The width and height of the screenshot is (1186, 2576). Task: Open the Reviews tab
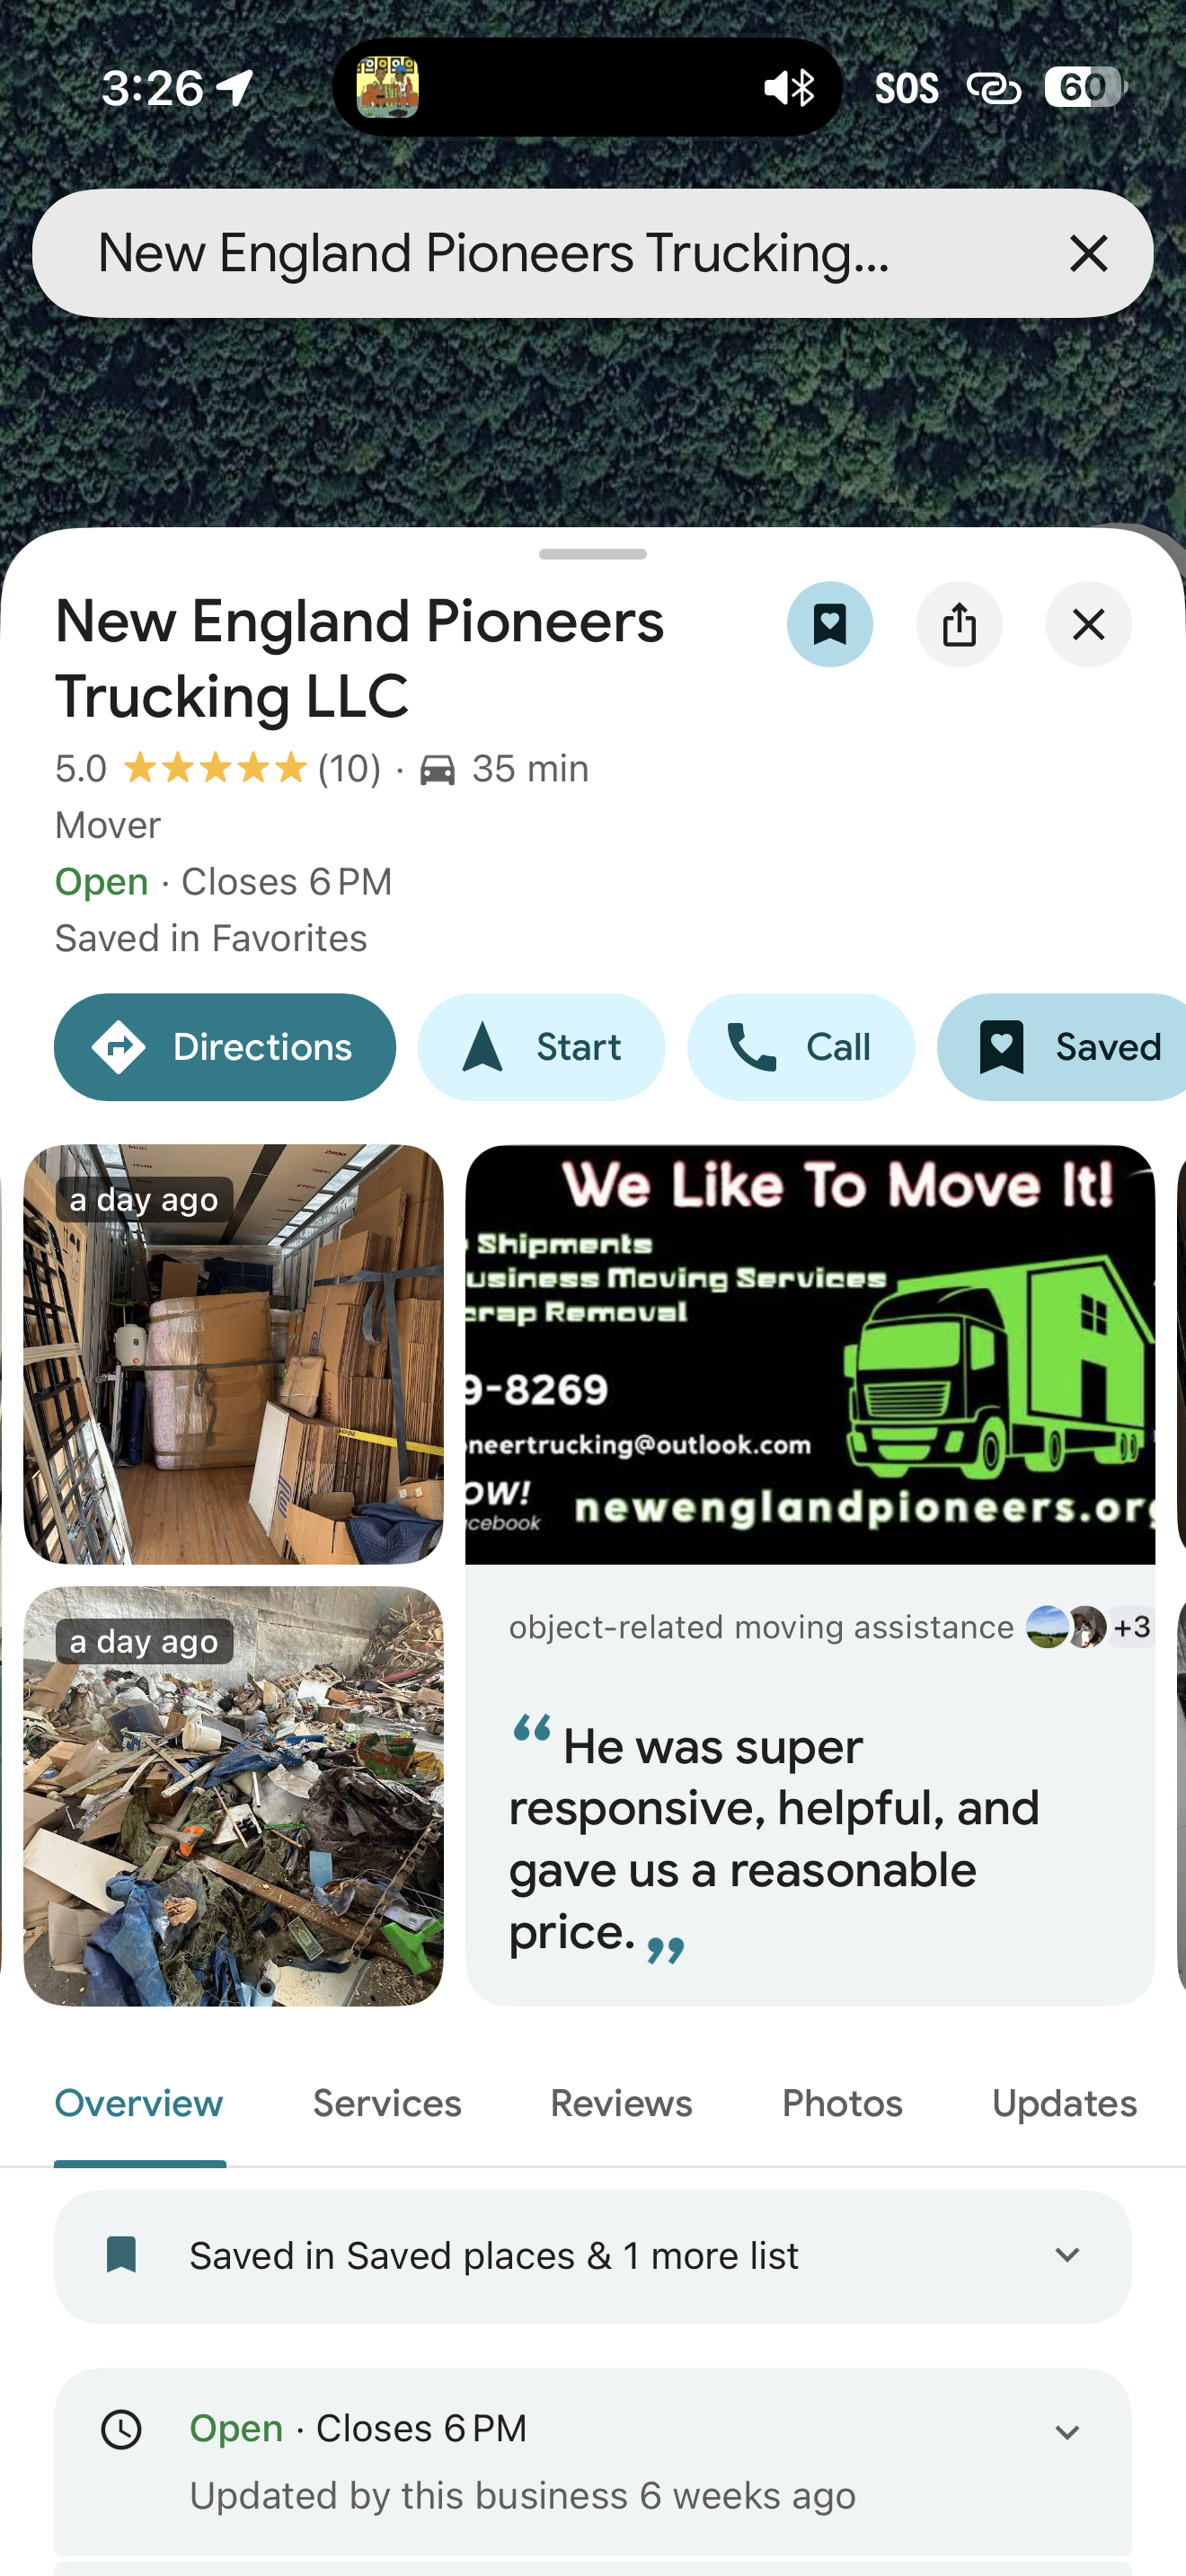click(x=621, y=2103)
